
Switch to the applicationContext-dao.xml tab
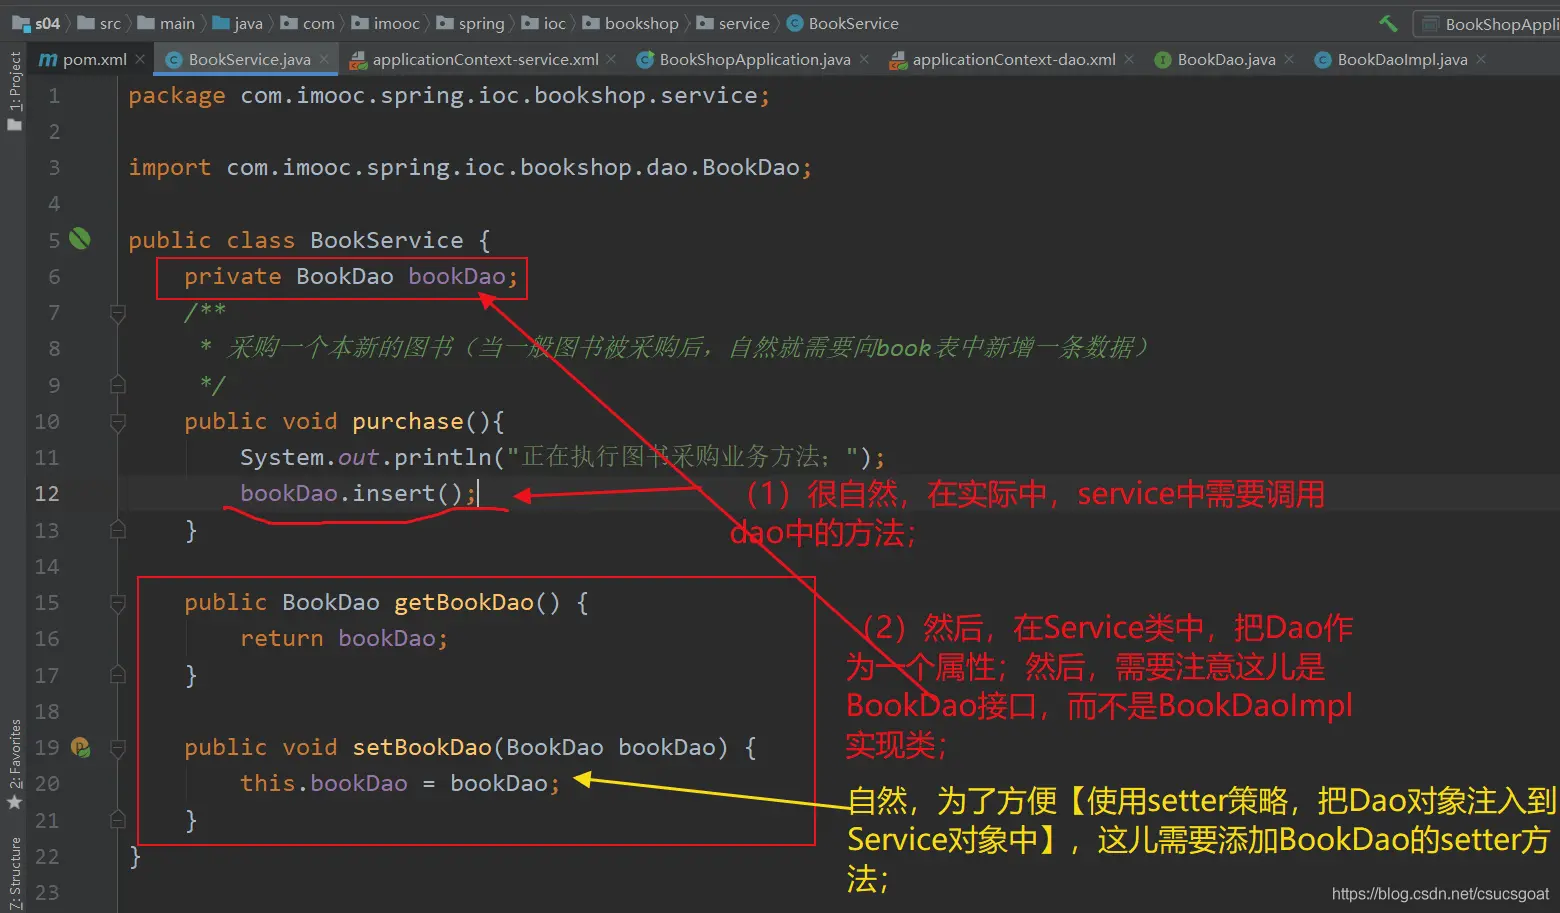point(1014,60)
